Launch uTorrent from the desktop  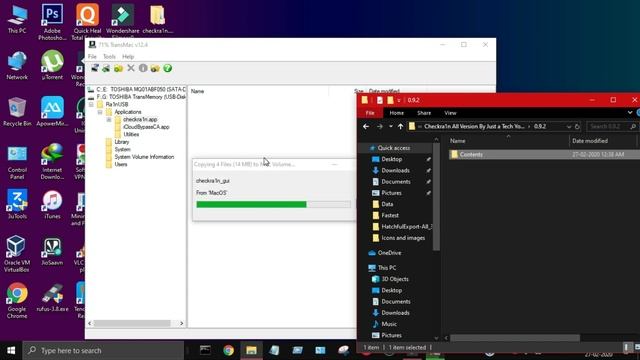click(52, 65)
